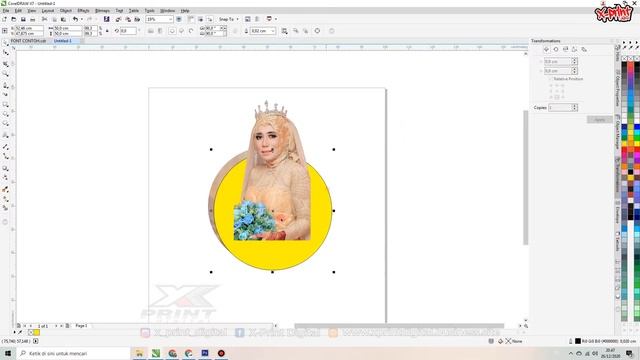Click the full-screen preview icon
The height and width of the screenshot is (360, 640).
pos(179,19)
